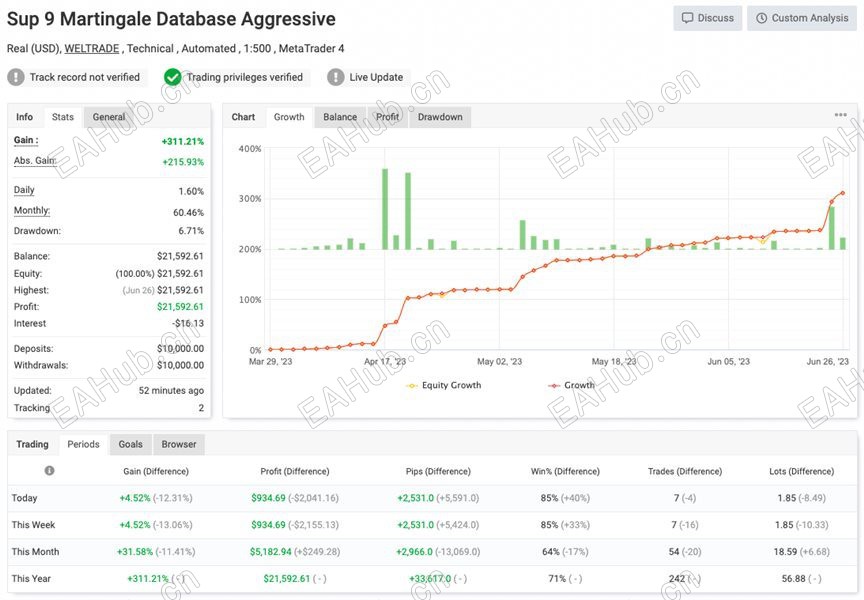Click the Gain value +311.21%
Viewport: 864px width, 600px height.
(x=183, y=142)
